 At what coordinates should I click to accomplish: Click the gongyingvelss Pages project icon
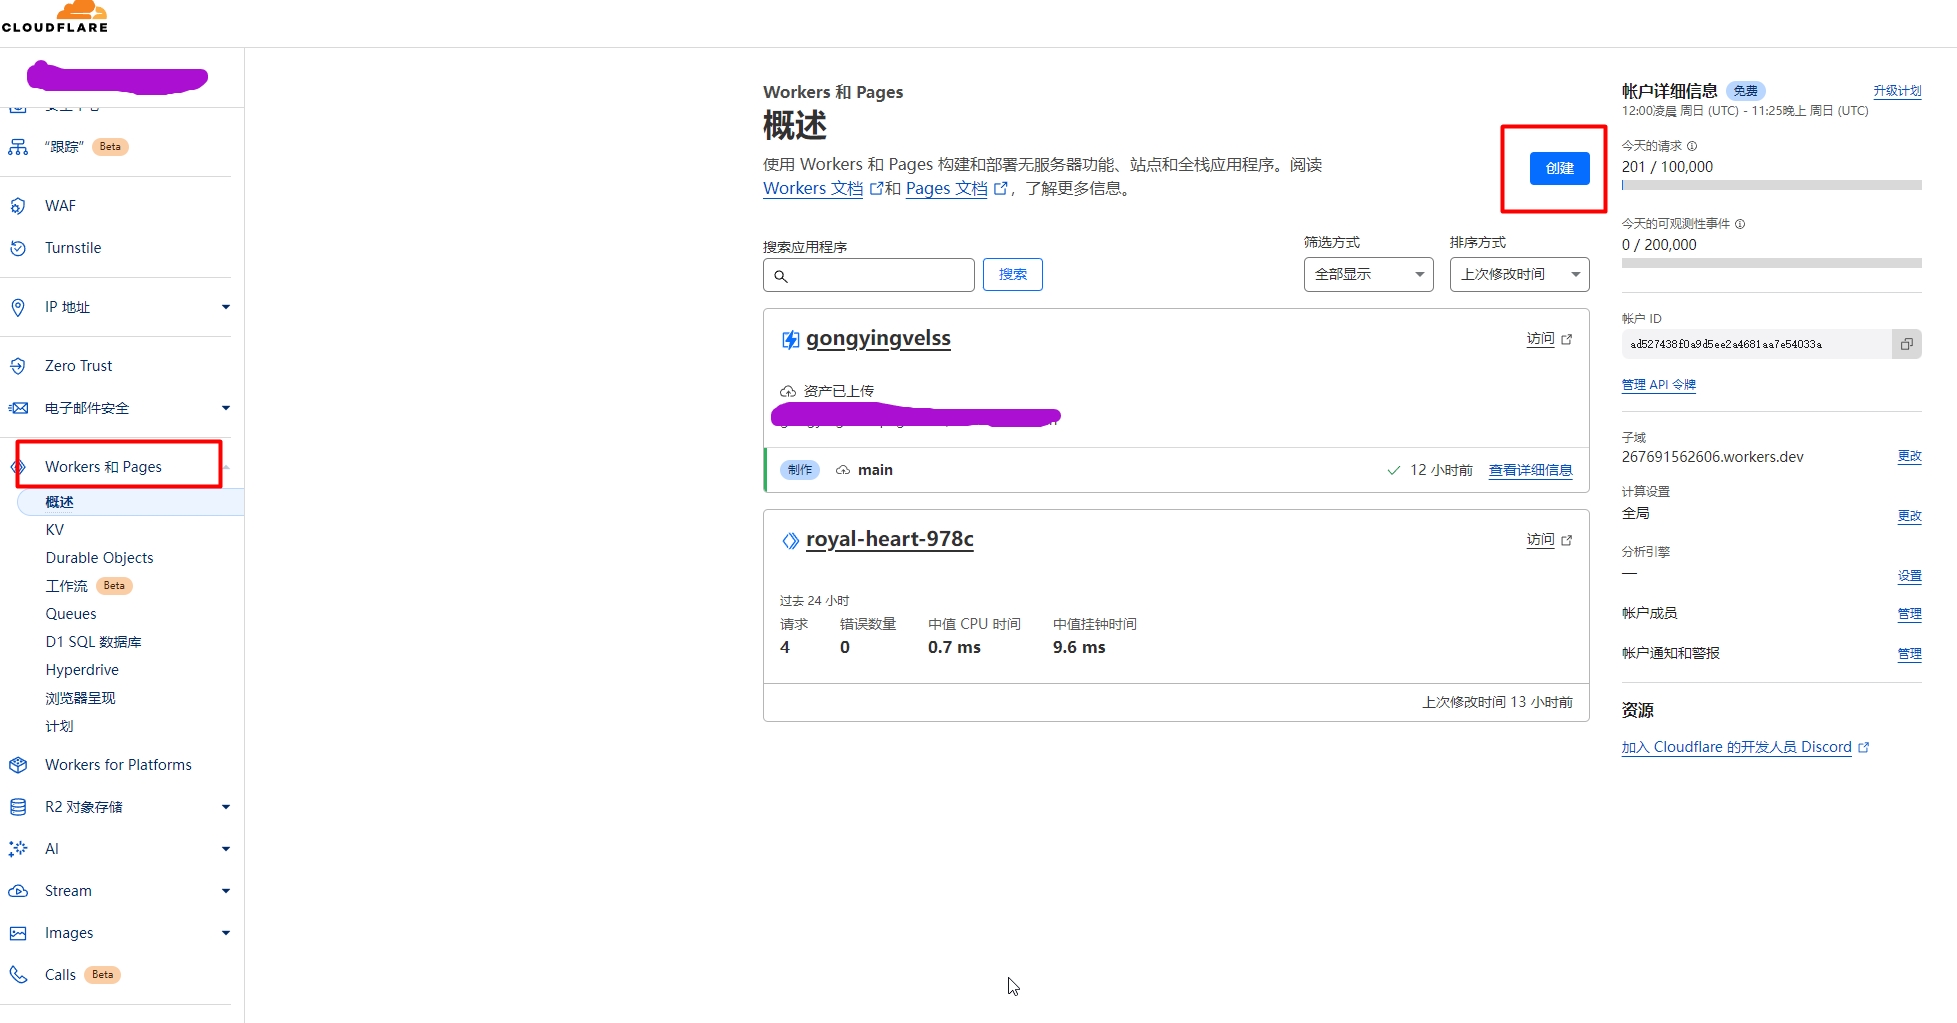pyautogui.click(x=790, y=340)
